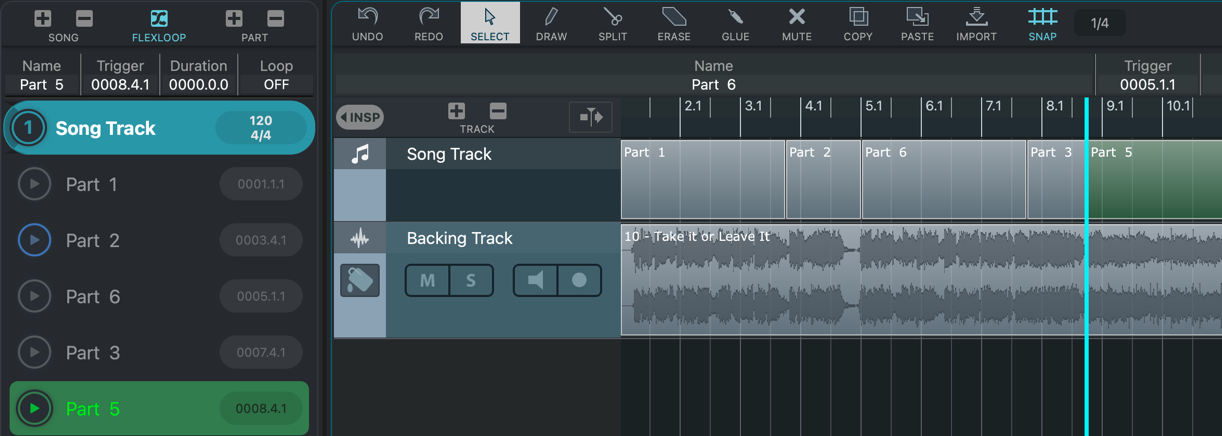Play Part 2 with its play button
Image resolution: width=1222 pixels, height=436 pixels.
pos(34,240)
